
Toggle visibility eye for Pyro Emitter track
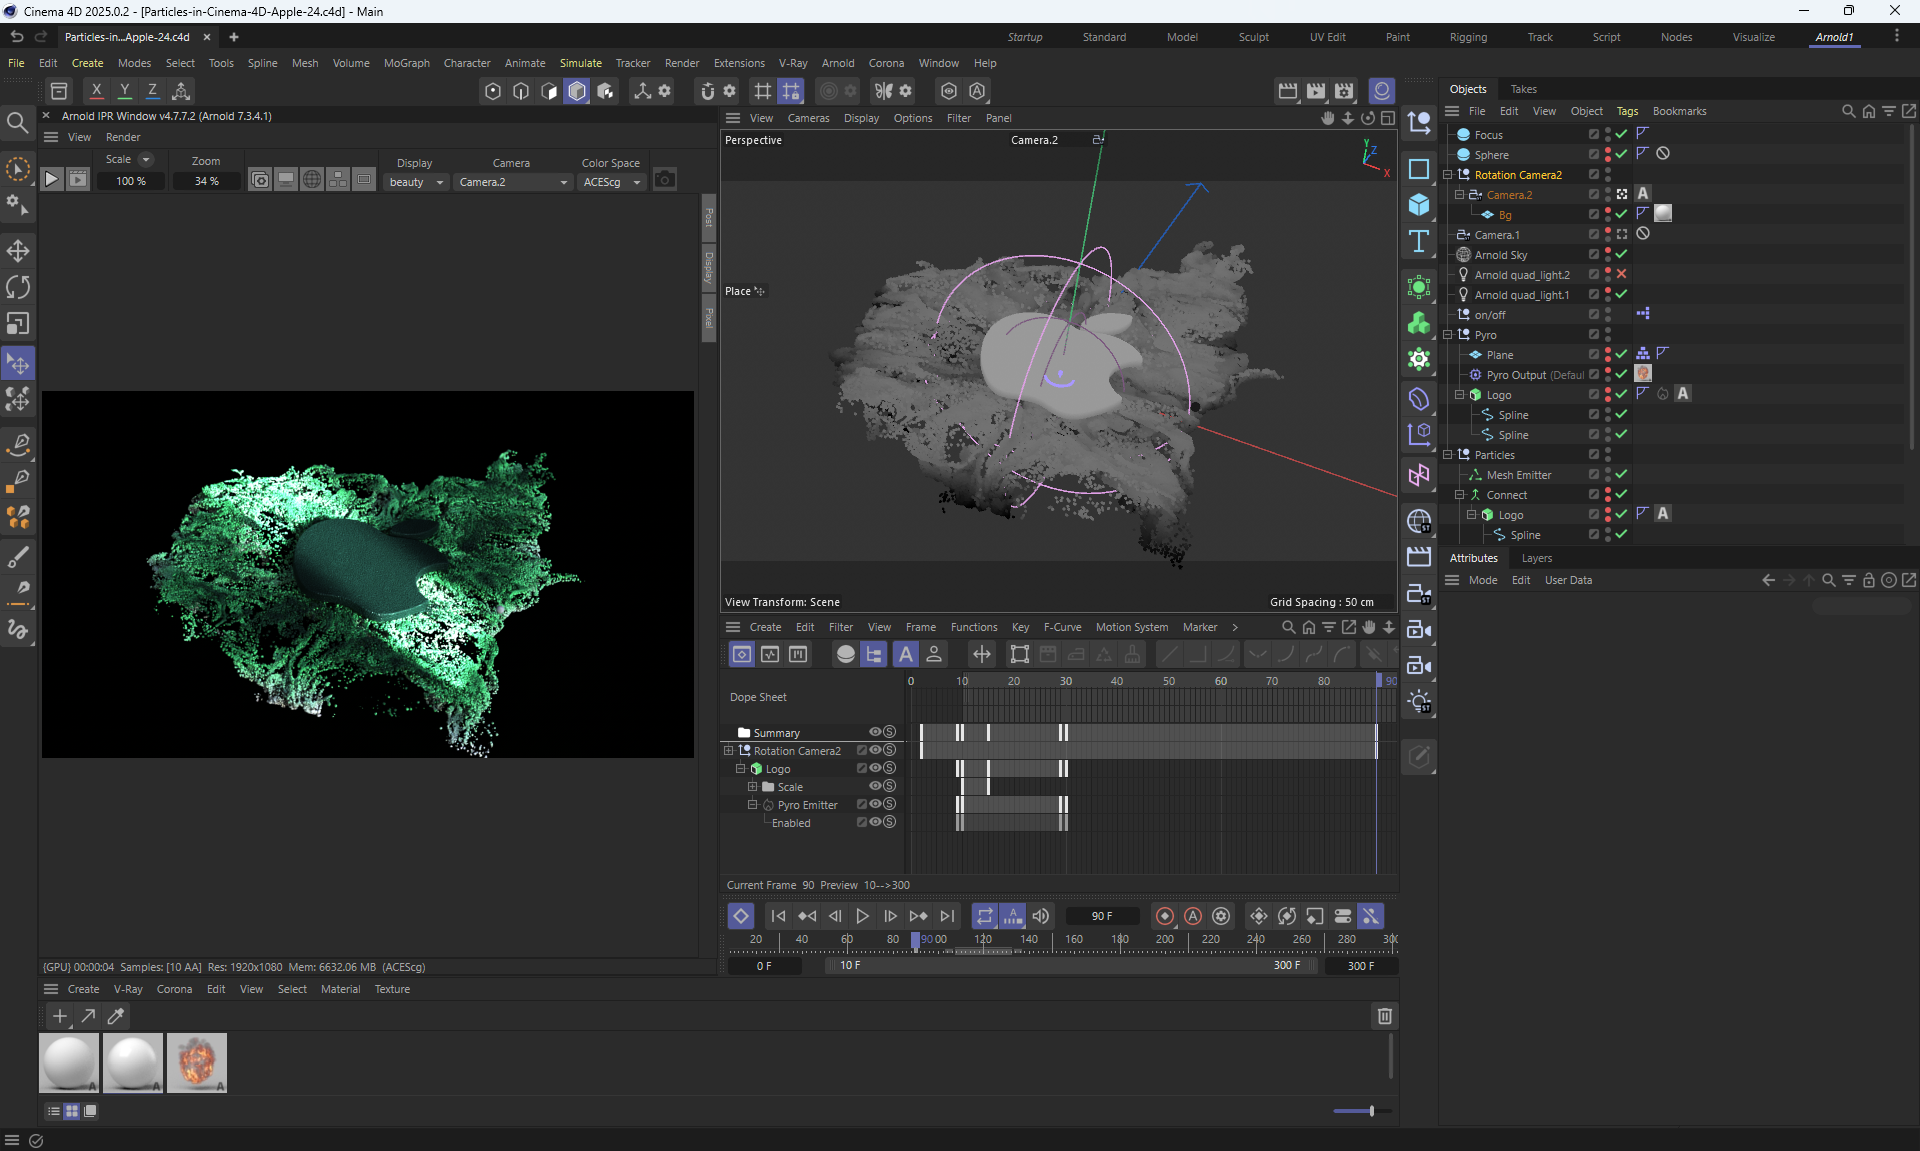coord(875,804)
